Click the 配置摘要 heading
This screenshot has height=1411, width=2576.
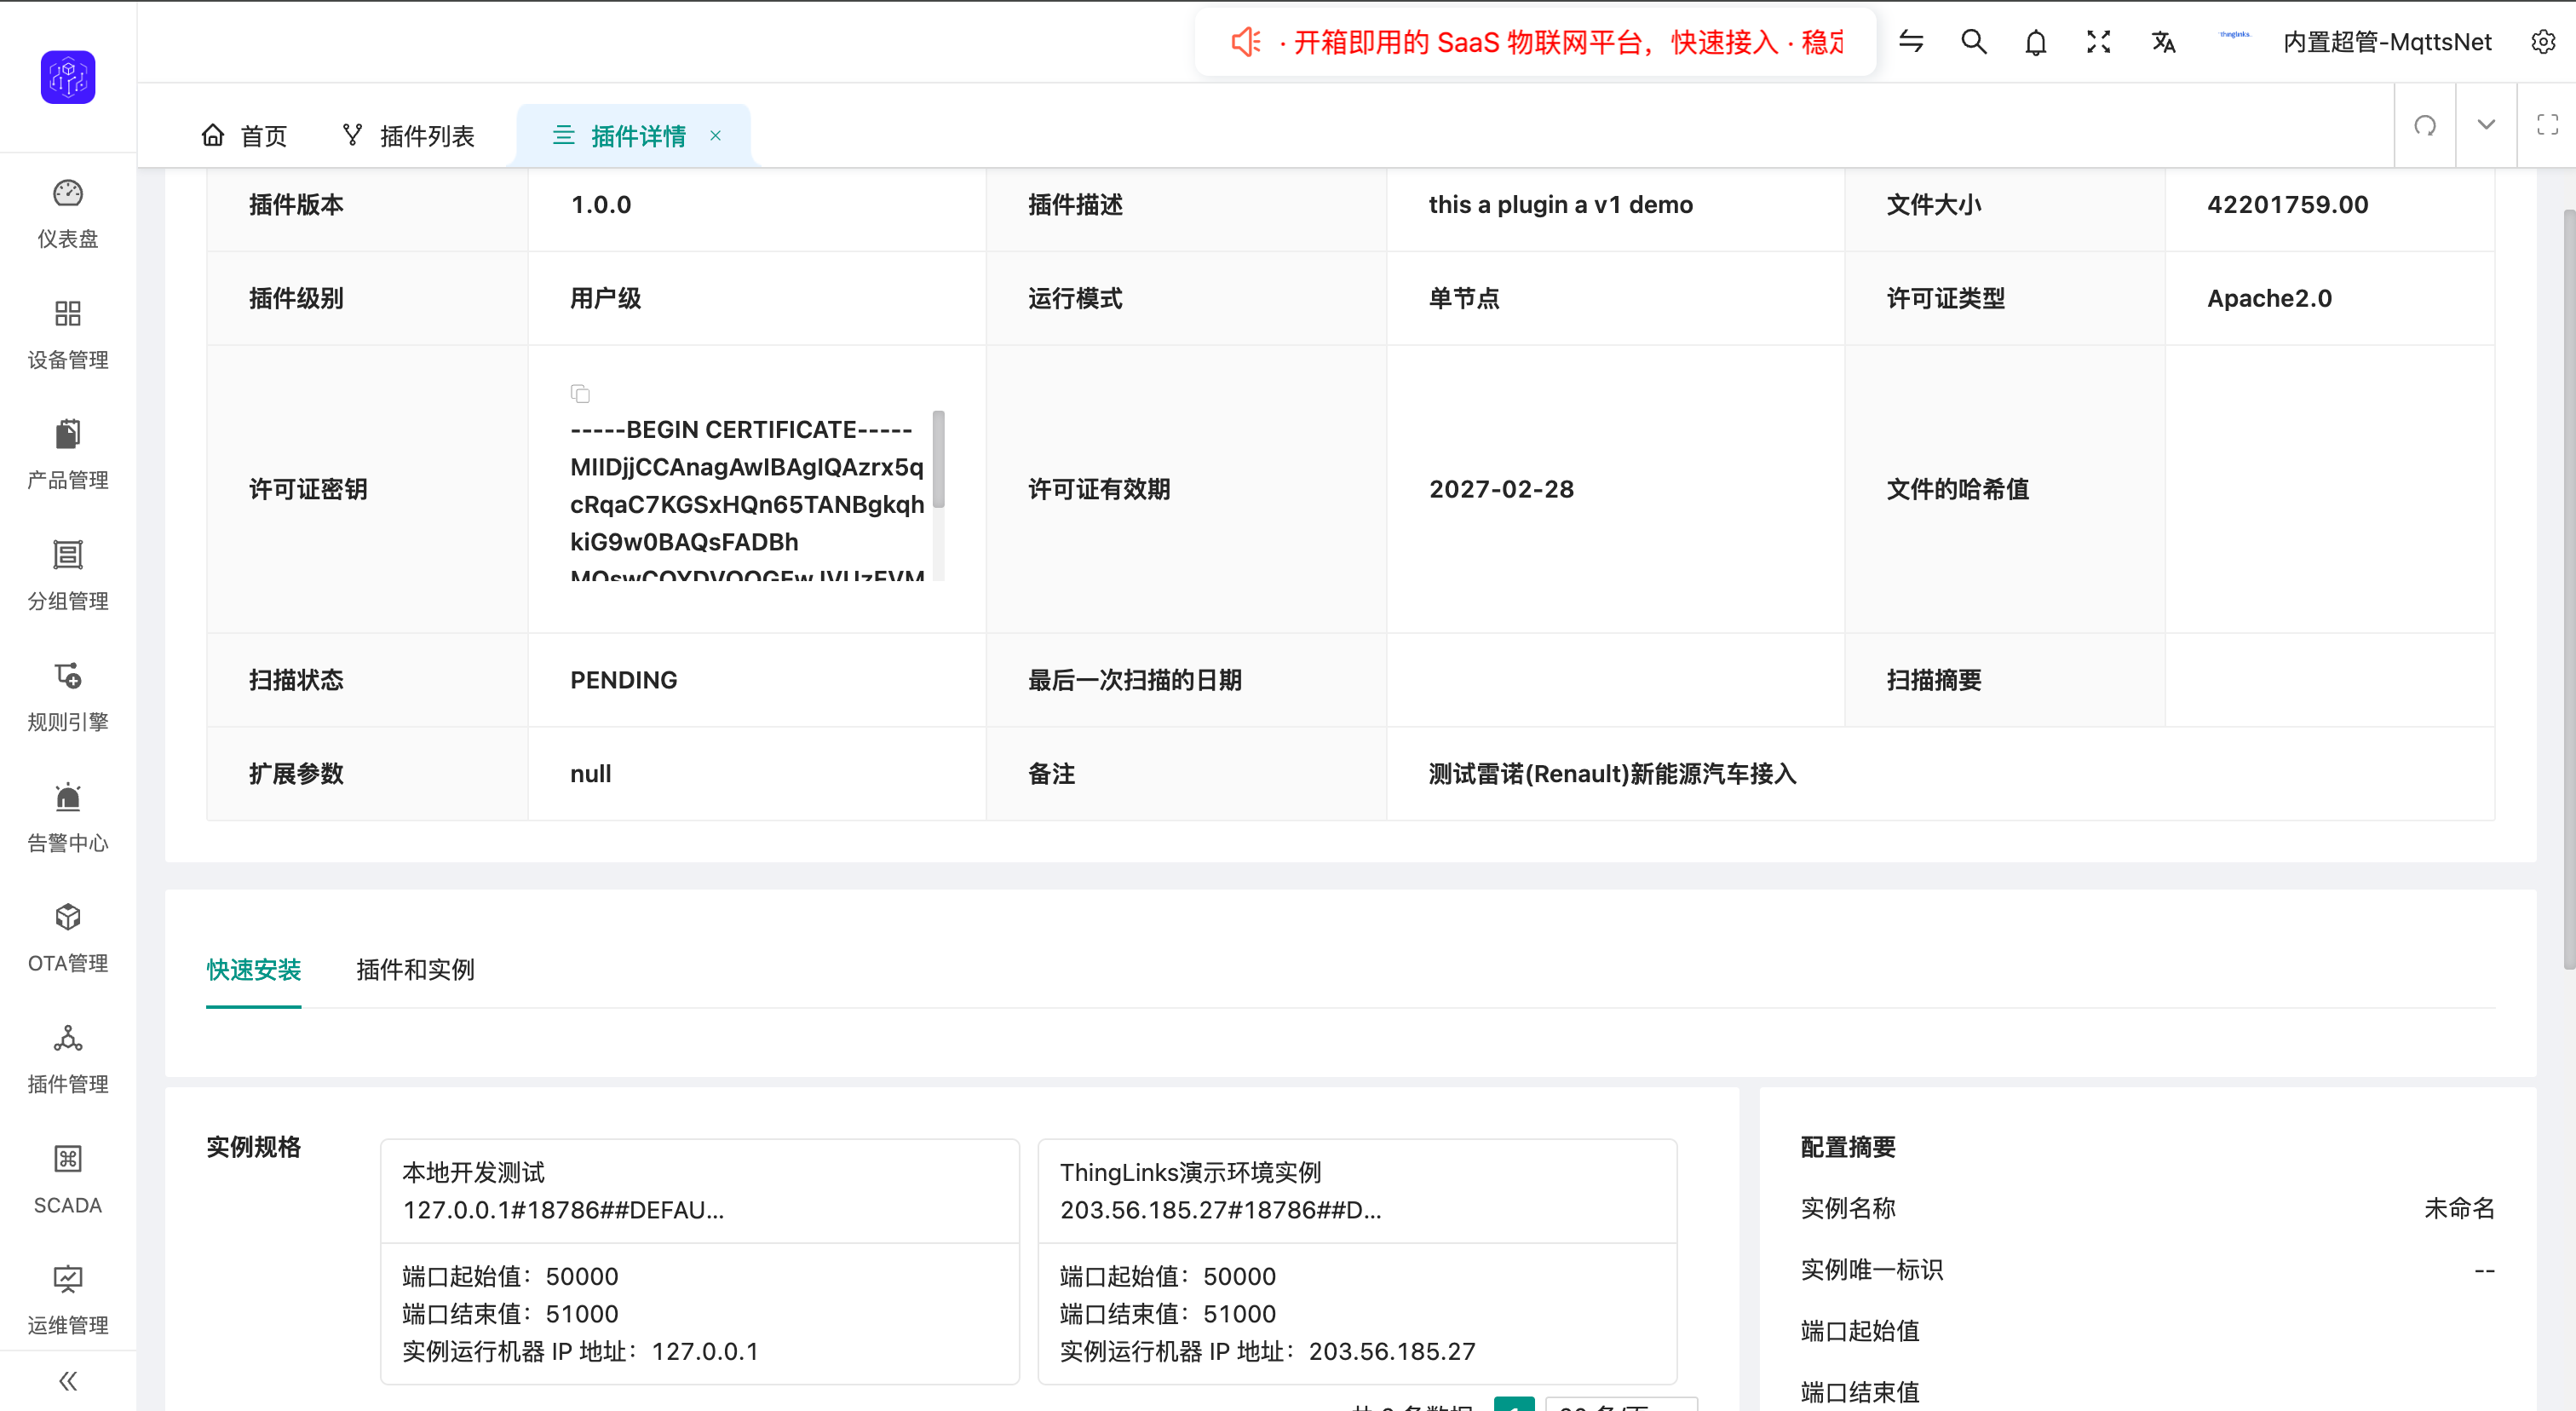coord(1848,1147)
